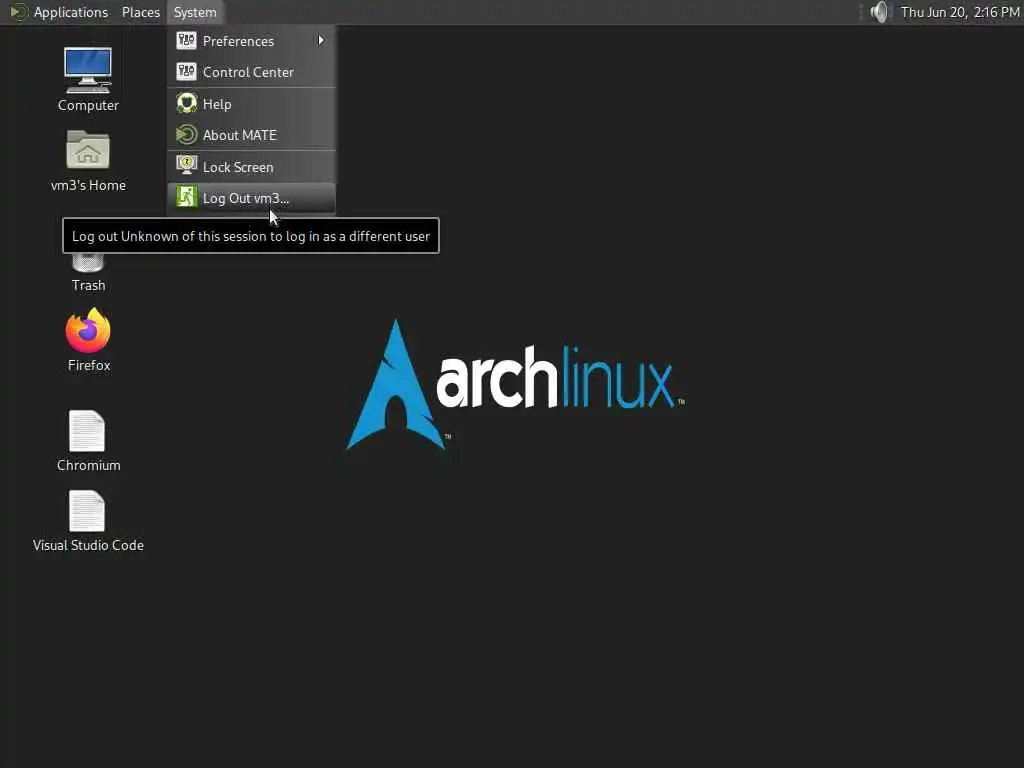Click the Preferences menu entry icon
This screenshot has height=768, width=1024.
point(186,40)
